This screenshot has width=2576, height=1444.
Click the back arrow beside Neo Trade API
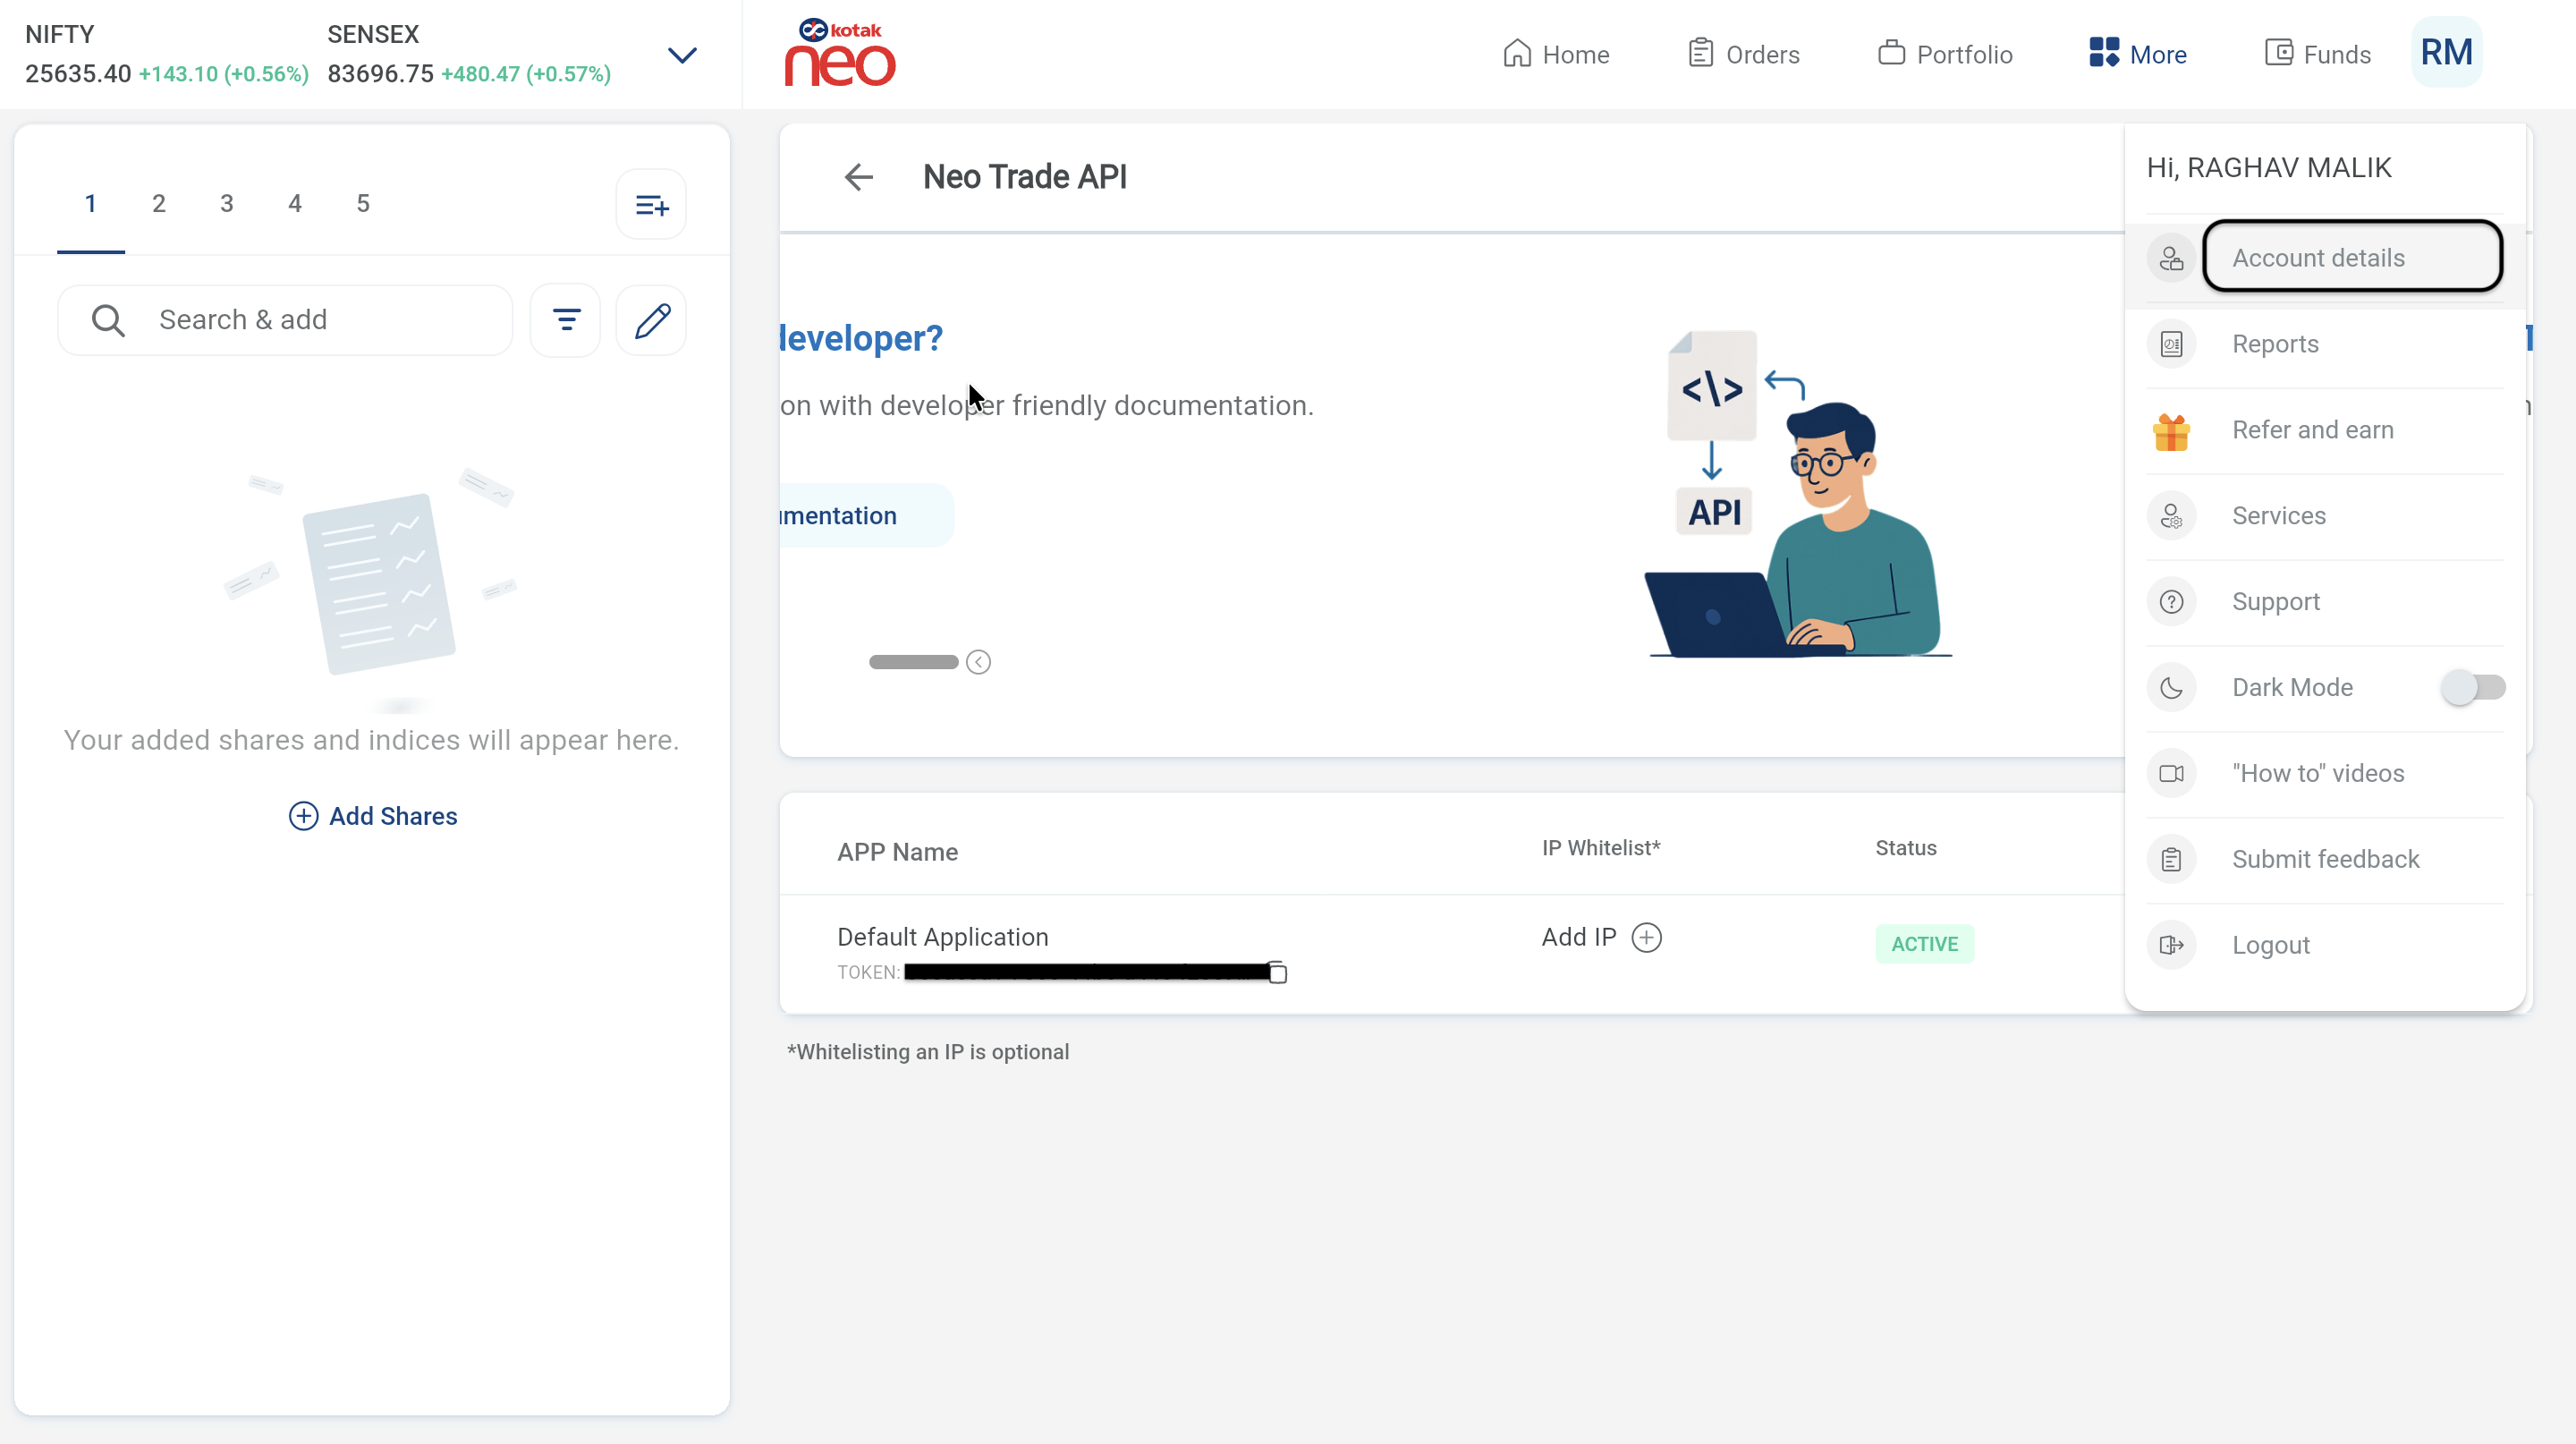858,177
